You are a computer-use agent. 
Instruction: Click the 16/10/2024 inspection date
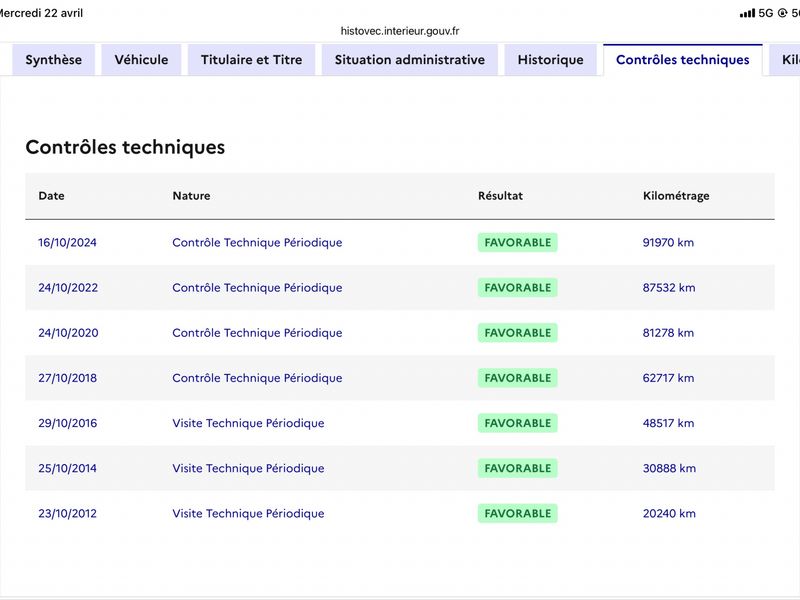67,242
